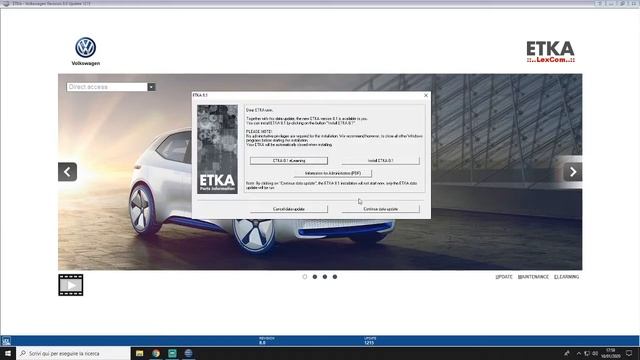Select the first carousel dot

tap(304, 277)
